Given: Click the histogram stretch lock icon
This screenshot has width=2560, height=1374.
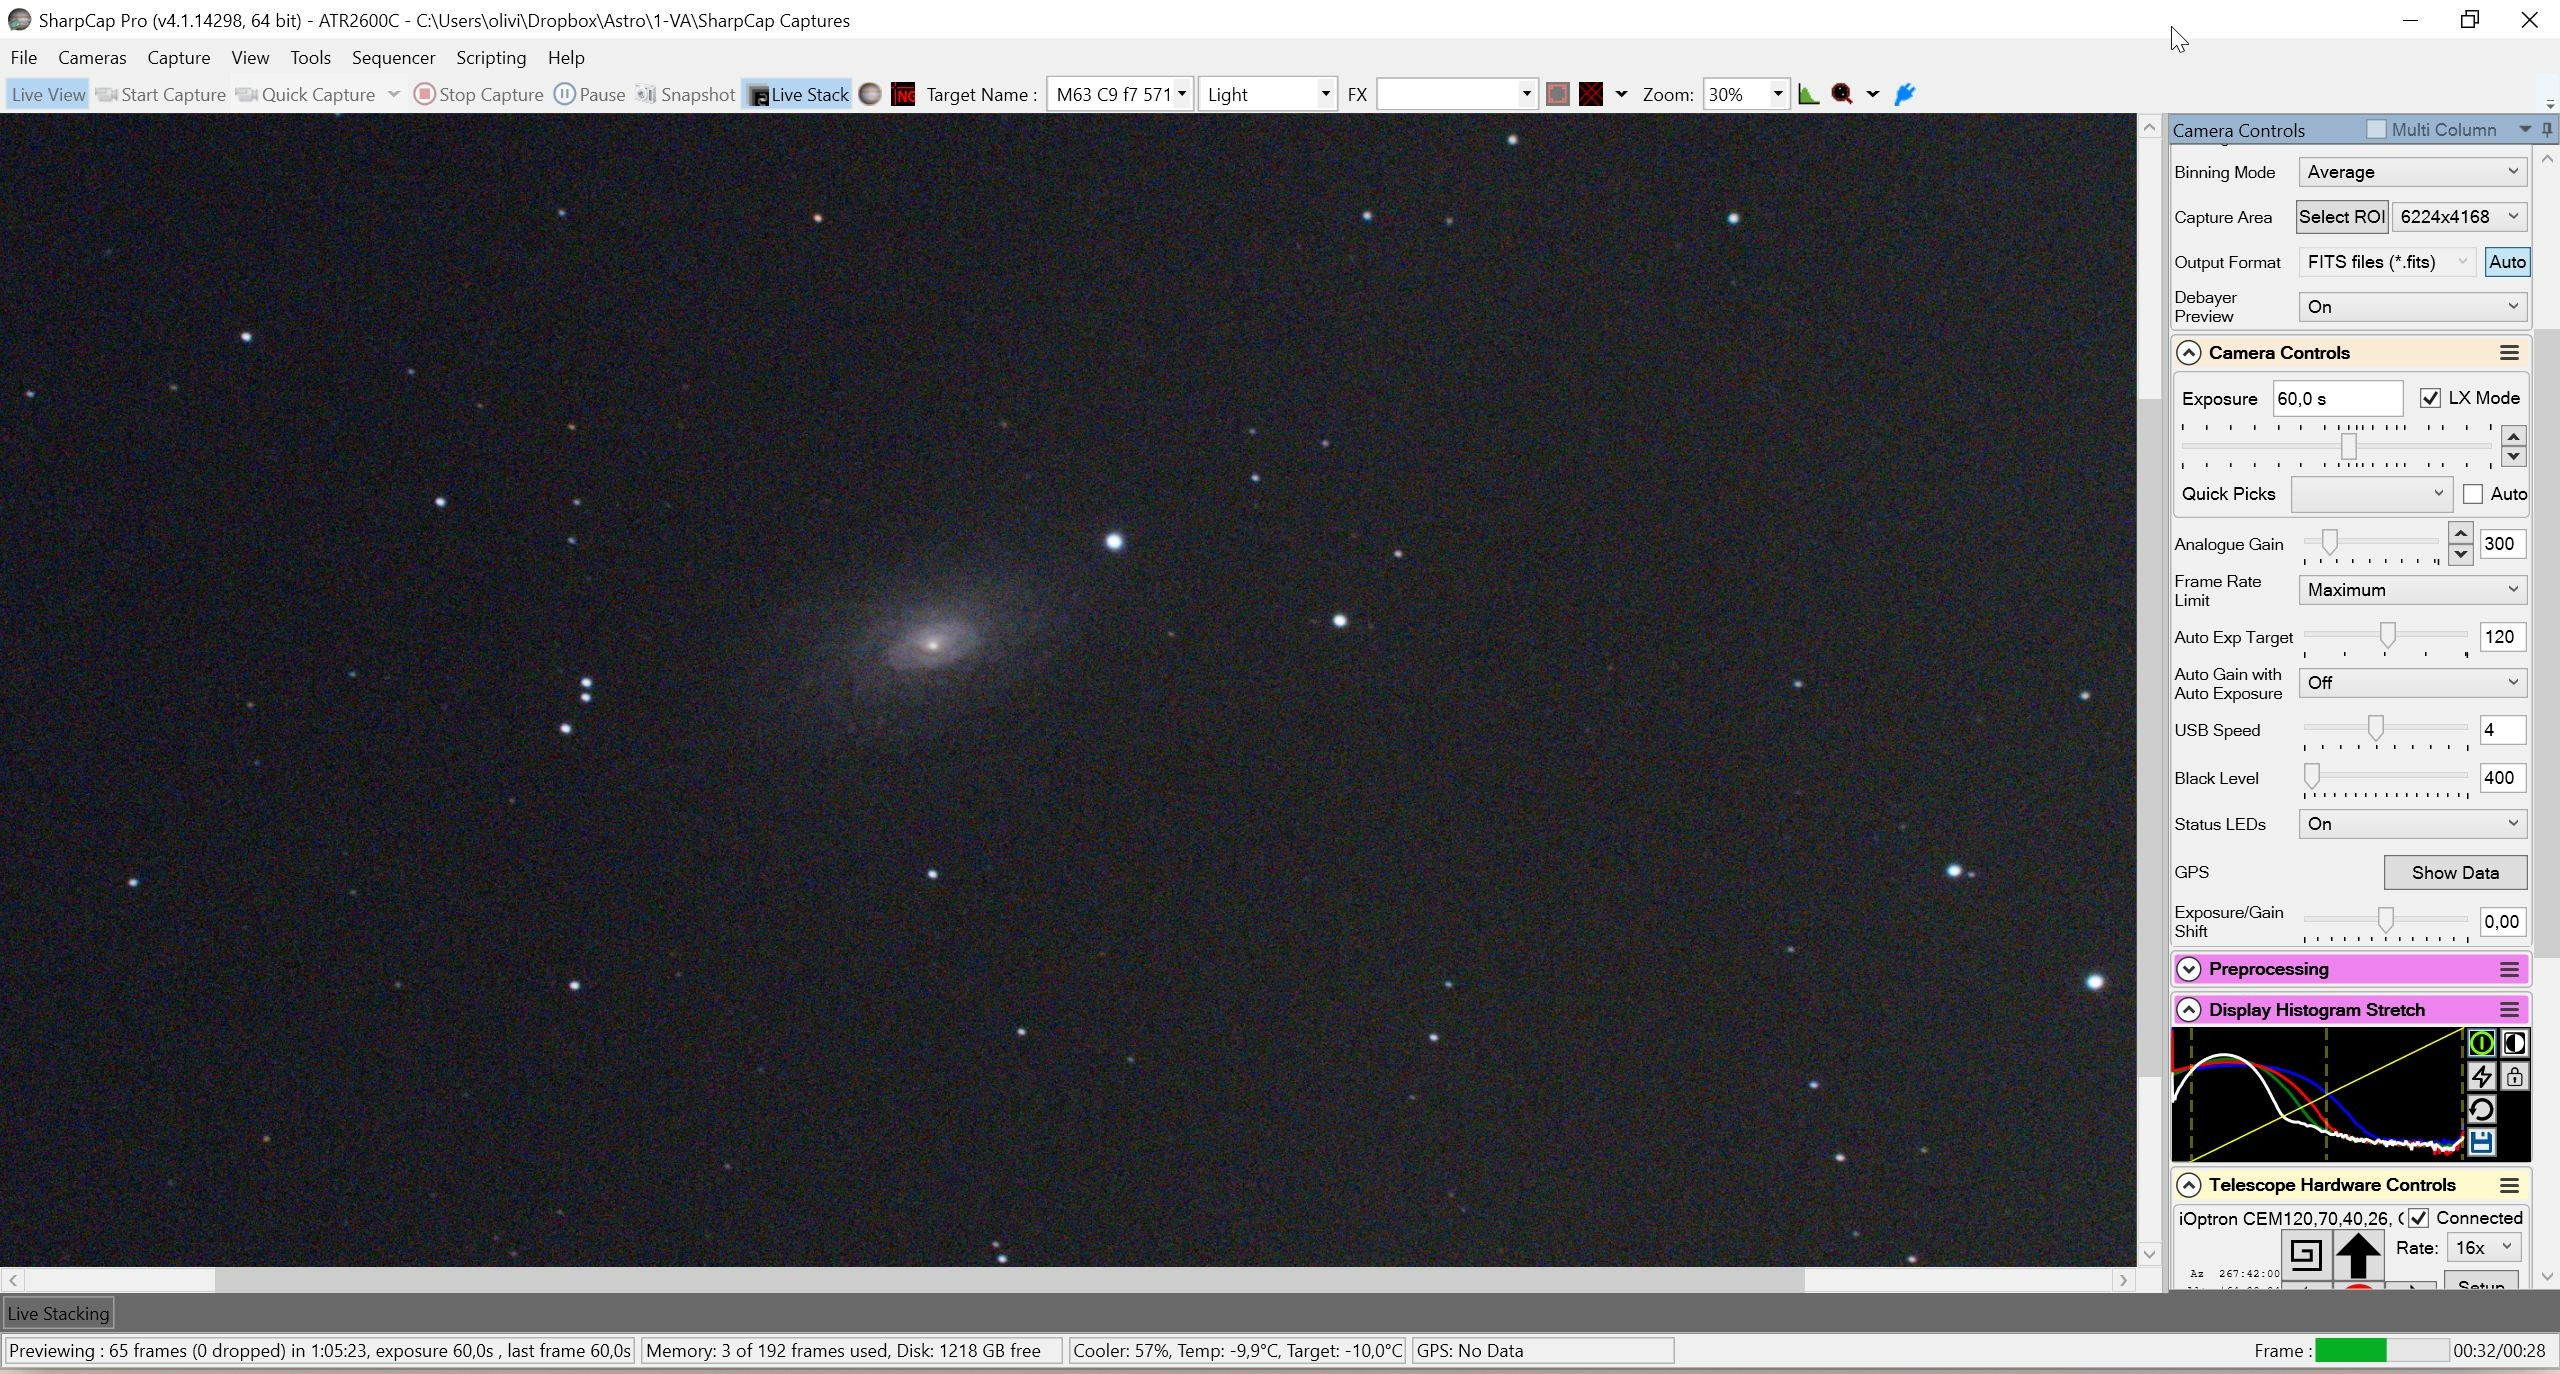Looking at the screenshot, I should (2514, 1077).
